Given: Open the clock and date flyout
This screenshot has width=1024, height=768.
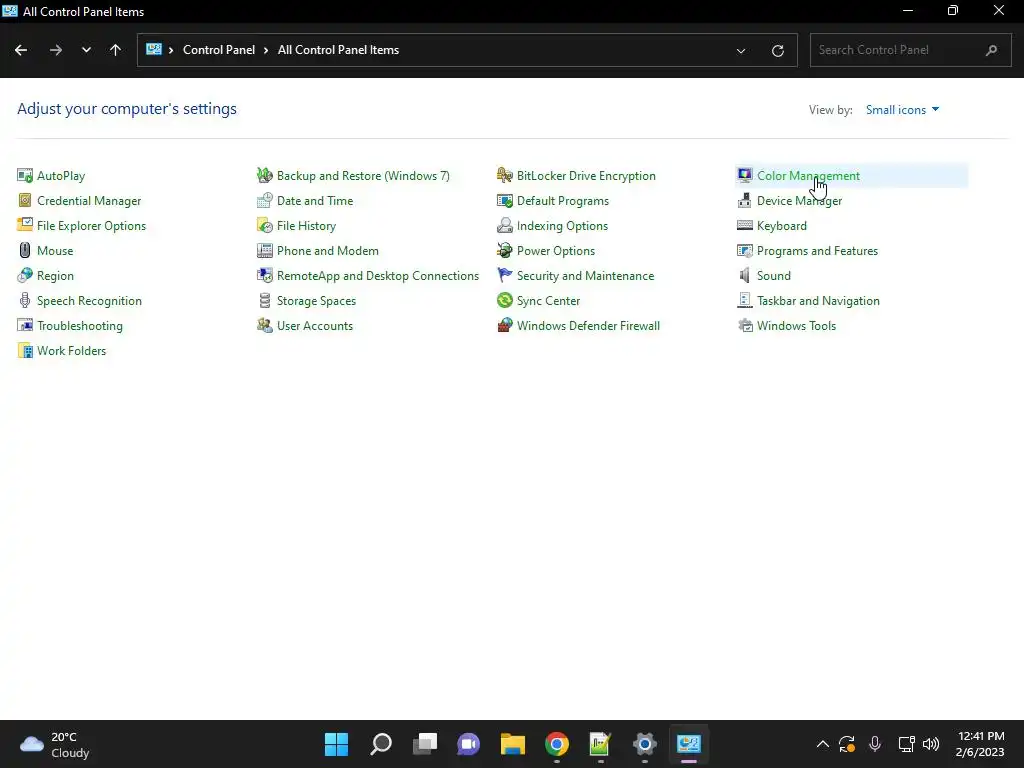Looking at the screenshot, I should point(980,744).
